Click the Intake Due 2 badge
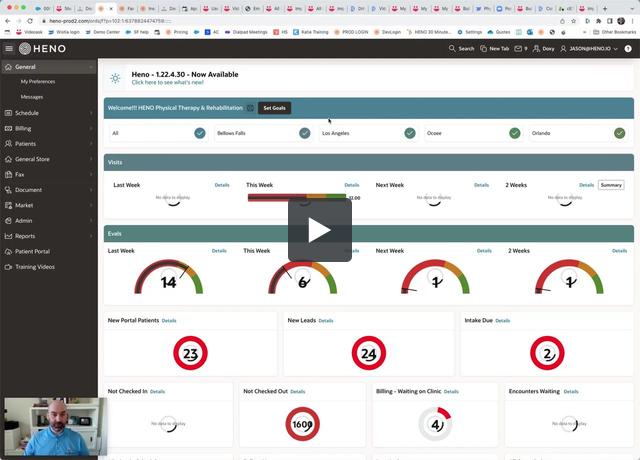 tap(547, 353)
